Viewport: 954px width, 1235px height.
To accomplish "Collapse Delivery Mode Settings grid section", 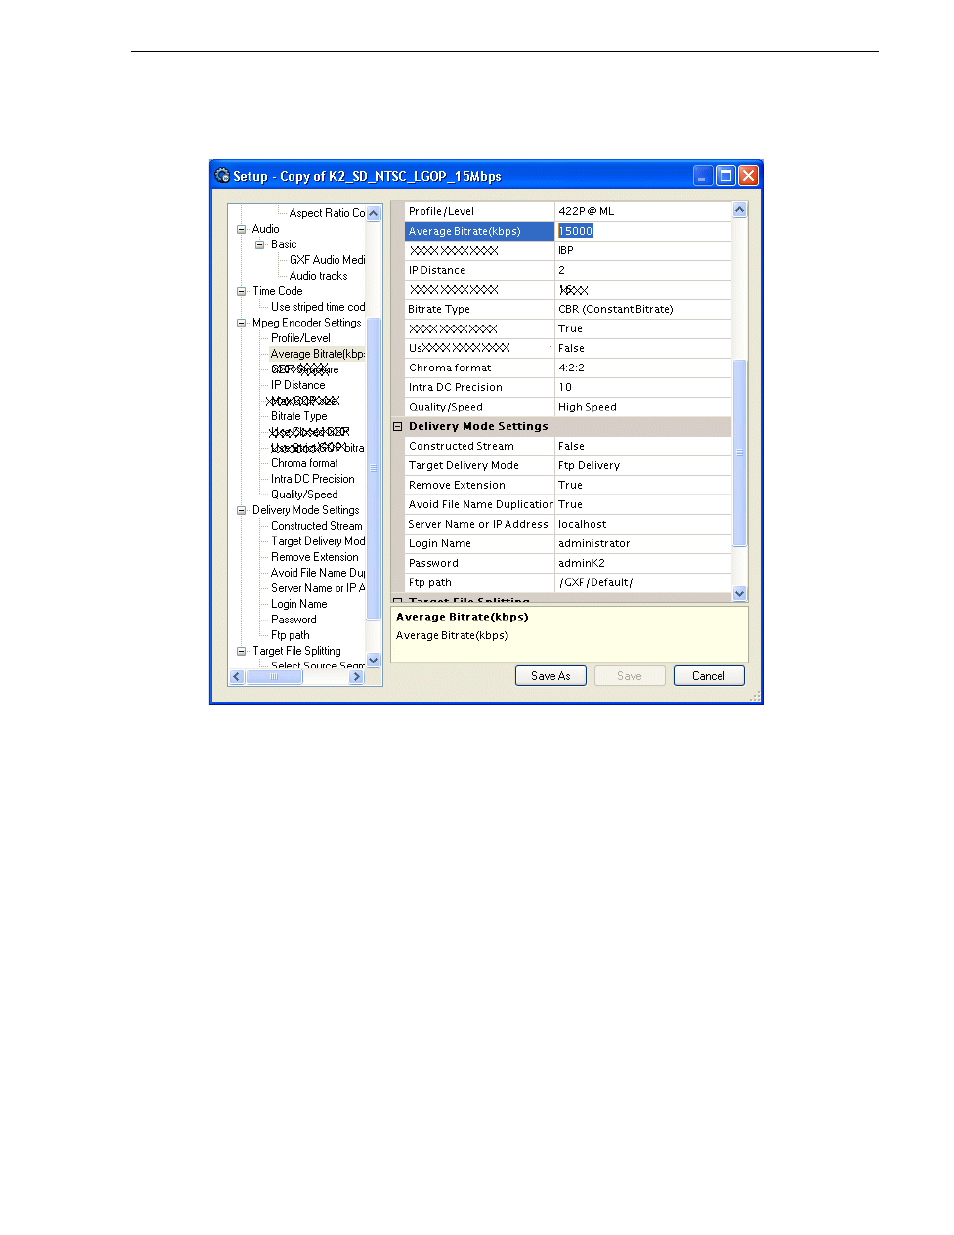I will coord(397,426).
